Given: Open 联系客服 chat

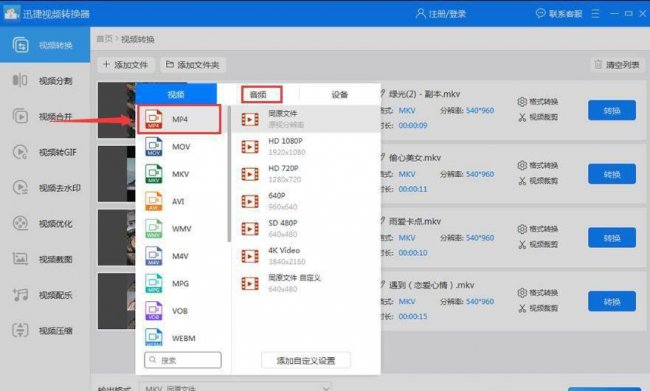Looking at the screenshot, I should [x=559, y=14].
